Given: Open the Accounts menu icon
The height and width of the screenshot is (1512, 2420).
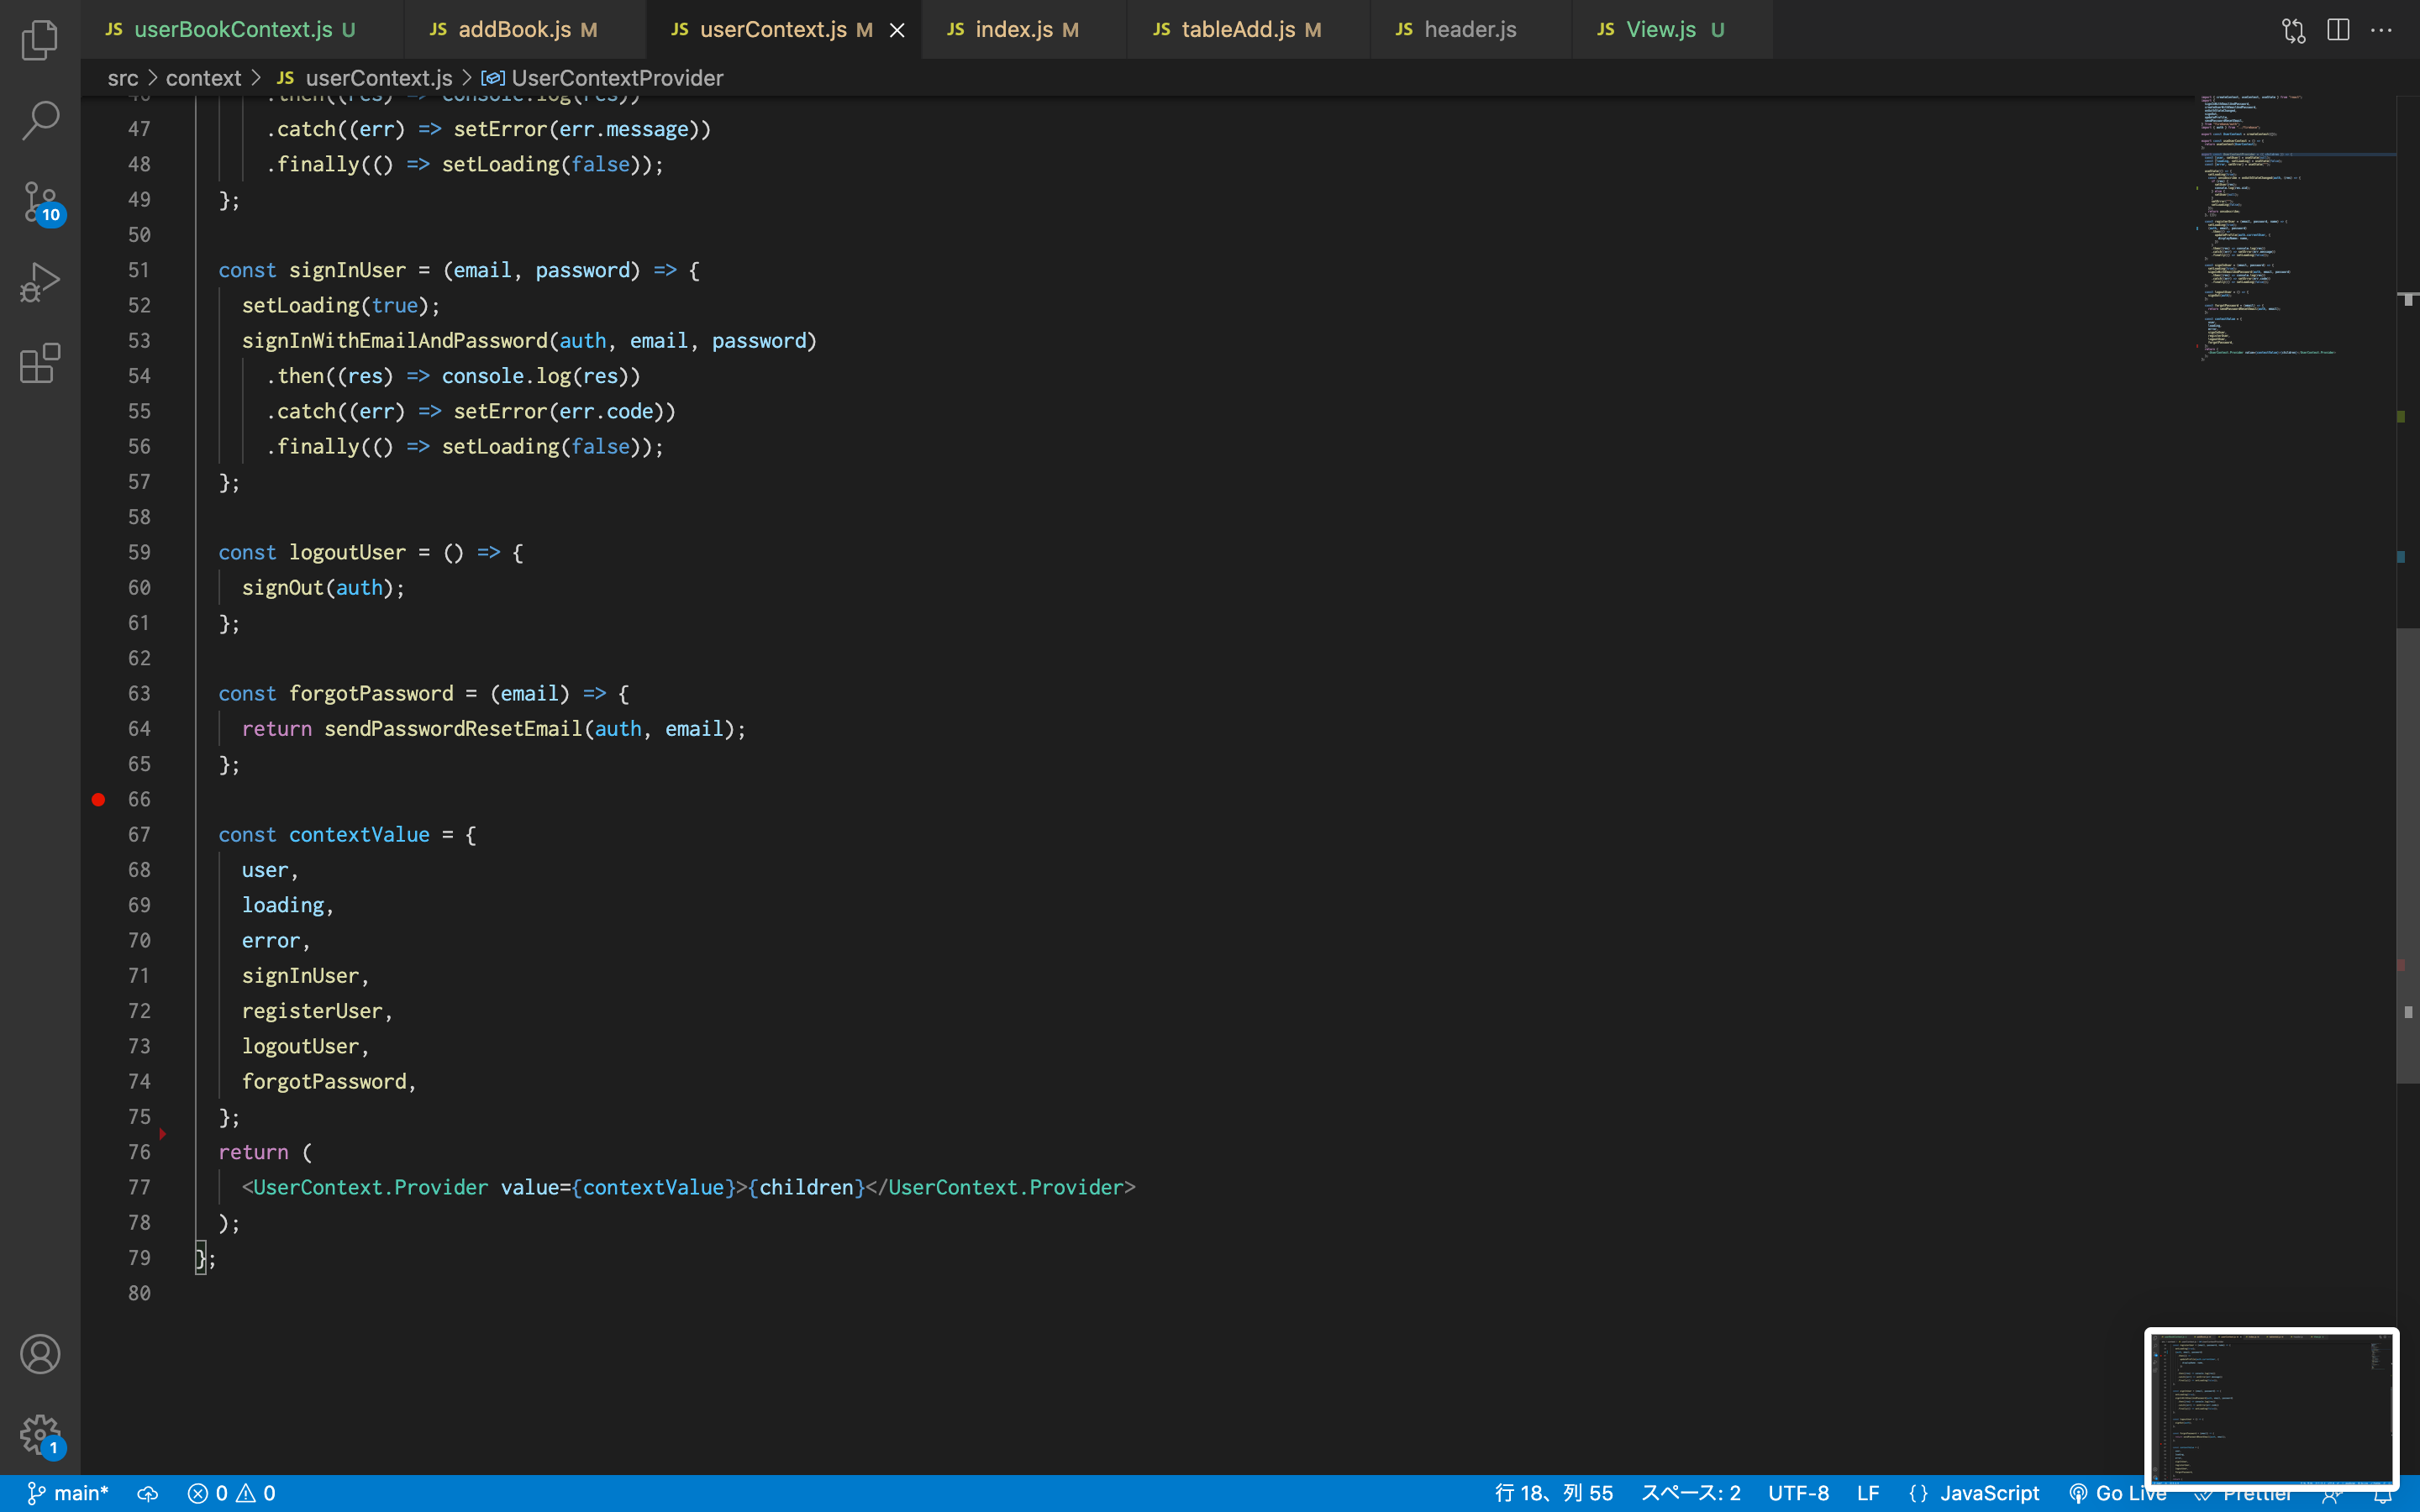Looking at the screenshot, I should (40, 1354).
